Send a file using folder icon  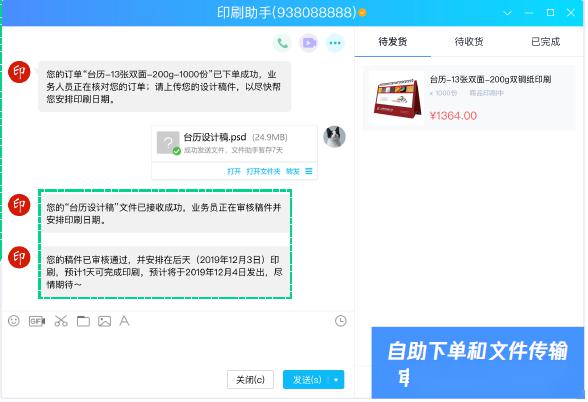coord(83,321)
